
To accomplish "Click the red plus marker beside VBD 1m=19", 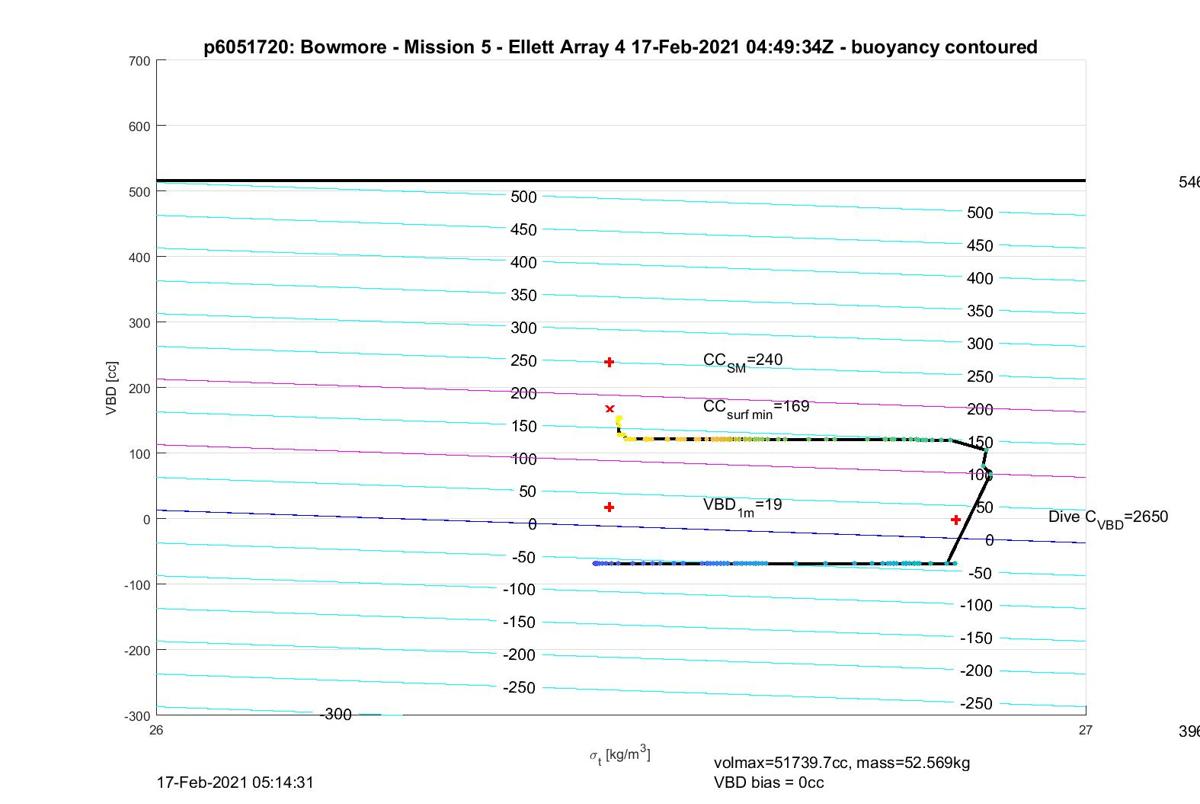I will [x=609, y=507].
